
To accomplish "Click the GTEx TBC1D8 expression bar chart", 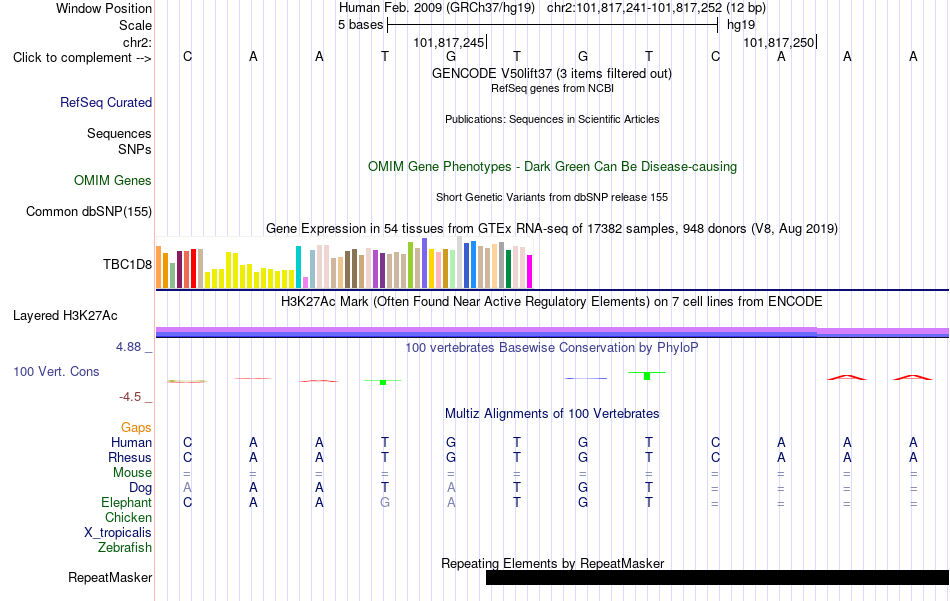I will [x=344, y=262].
